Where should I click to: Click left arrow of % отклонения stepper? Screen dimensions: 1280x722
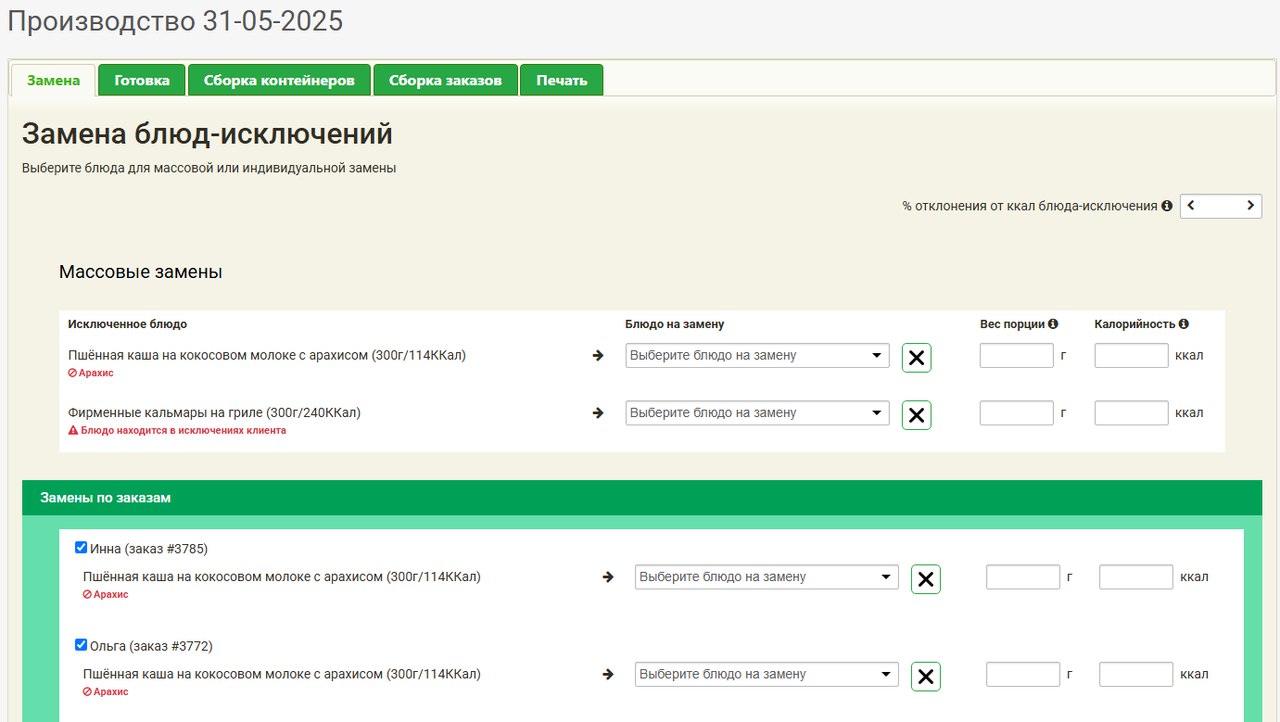coord(1192,206)
